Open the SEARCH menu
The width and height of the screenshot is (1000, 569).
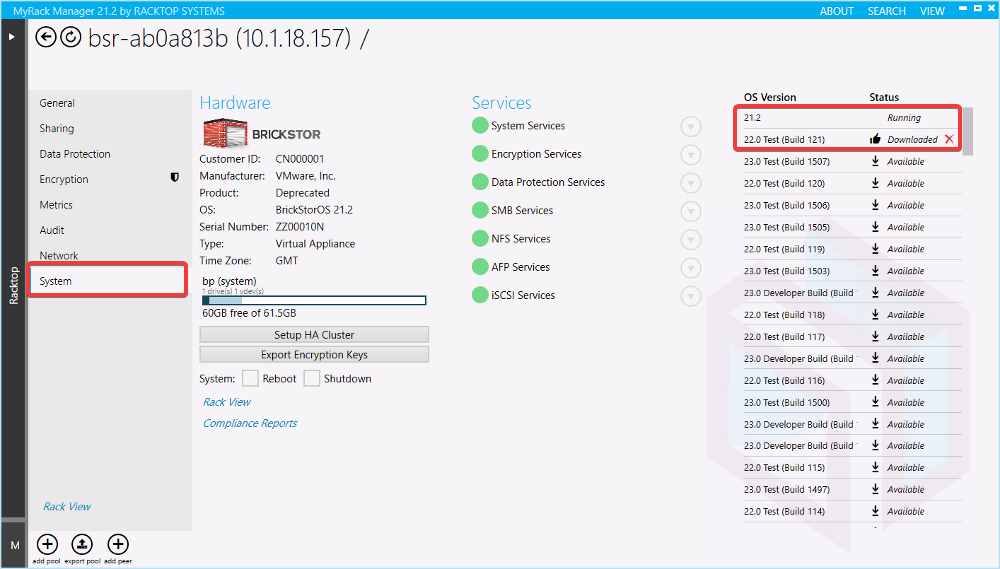tap(886, 11)
